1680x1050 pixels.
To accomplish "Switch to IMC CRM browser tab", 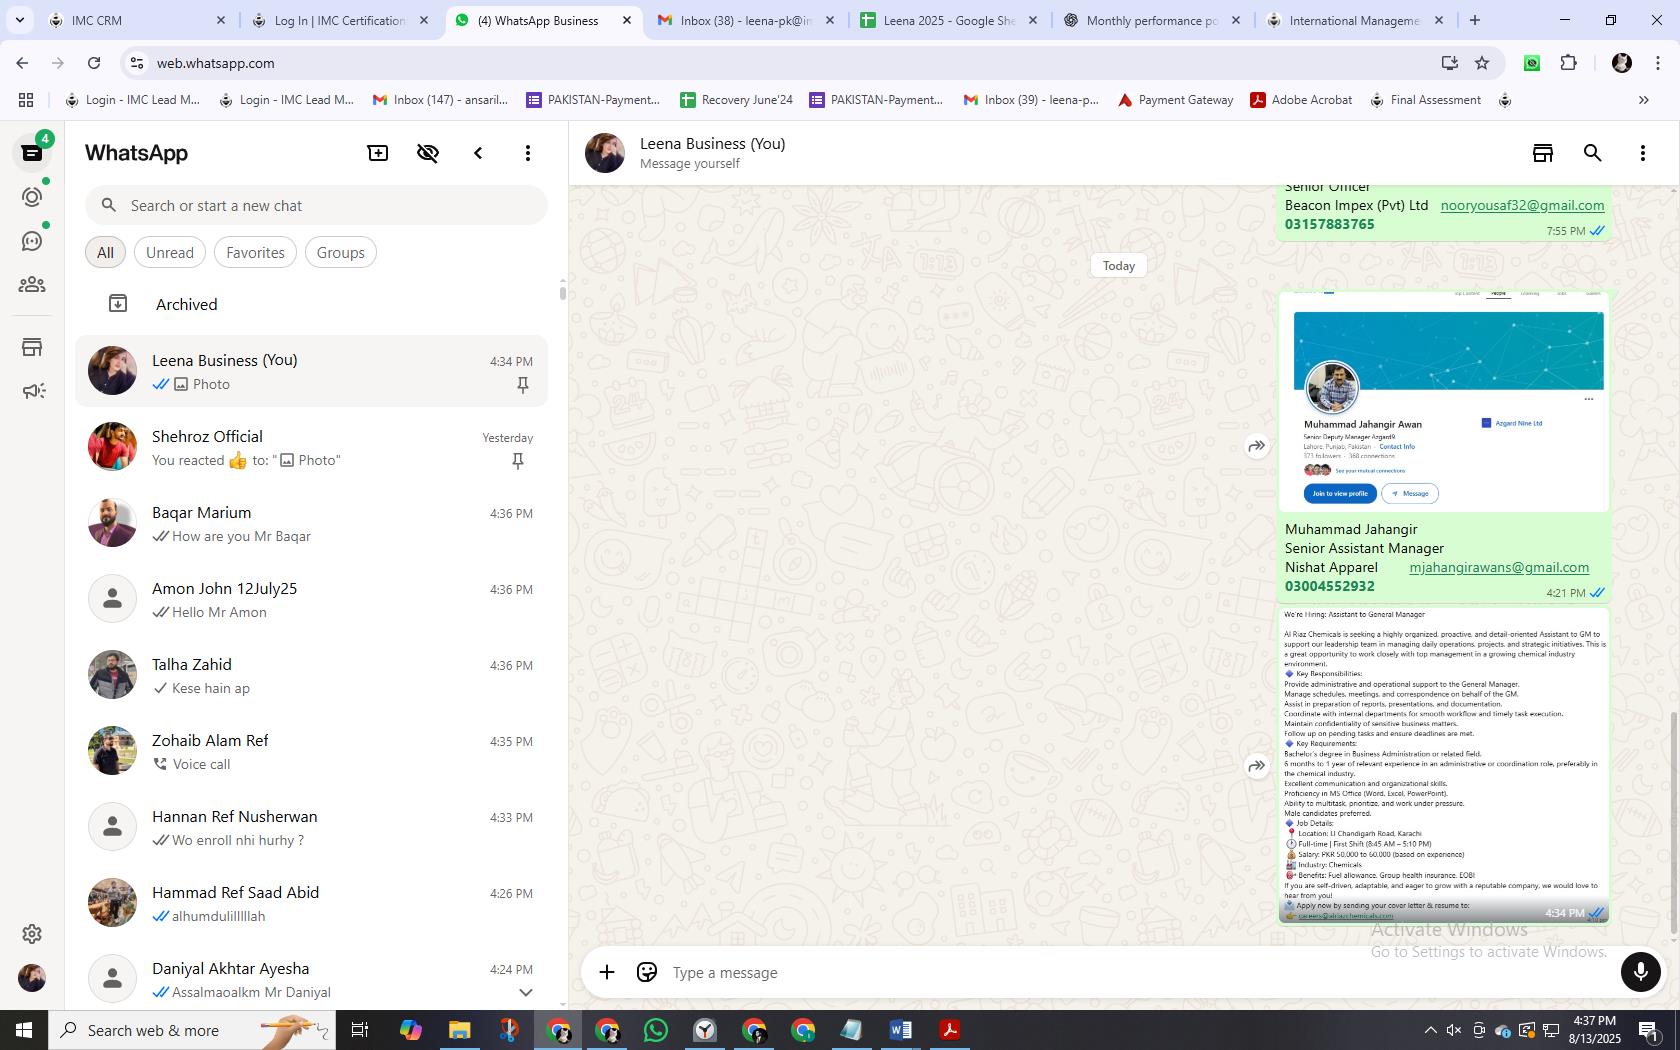I will 137,20.
